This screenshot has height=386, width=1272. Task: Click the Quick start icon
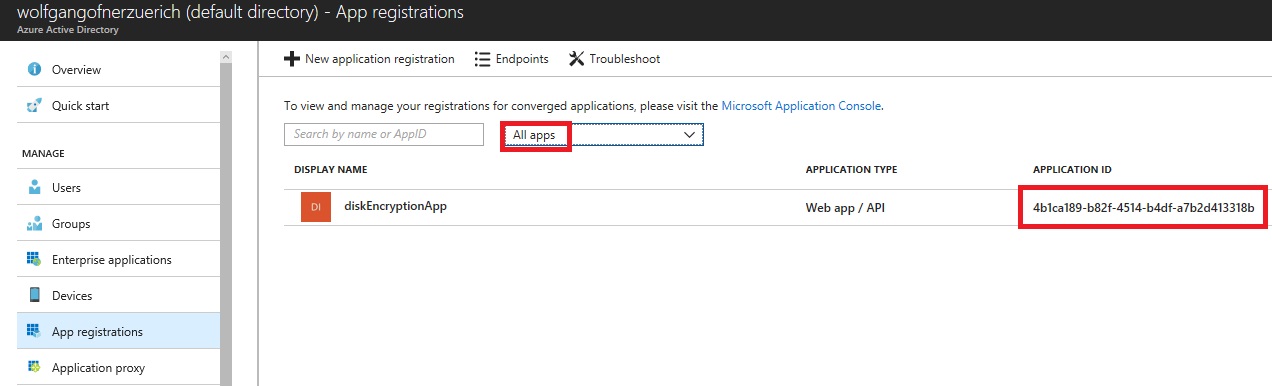[34, 106]
